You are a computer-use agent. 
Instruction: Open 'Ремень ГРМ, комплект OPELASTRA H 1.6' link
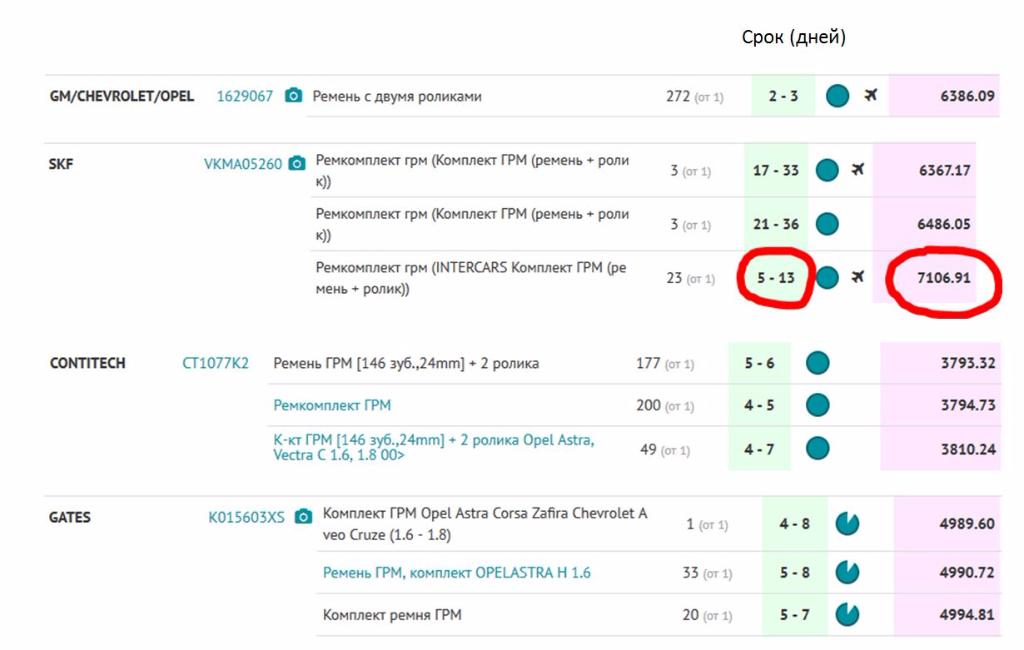(x=456, y=573)
